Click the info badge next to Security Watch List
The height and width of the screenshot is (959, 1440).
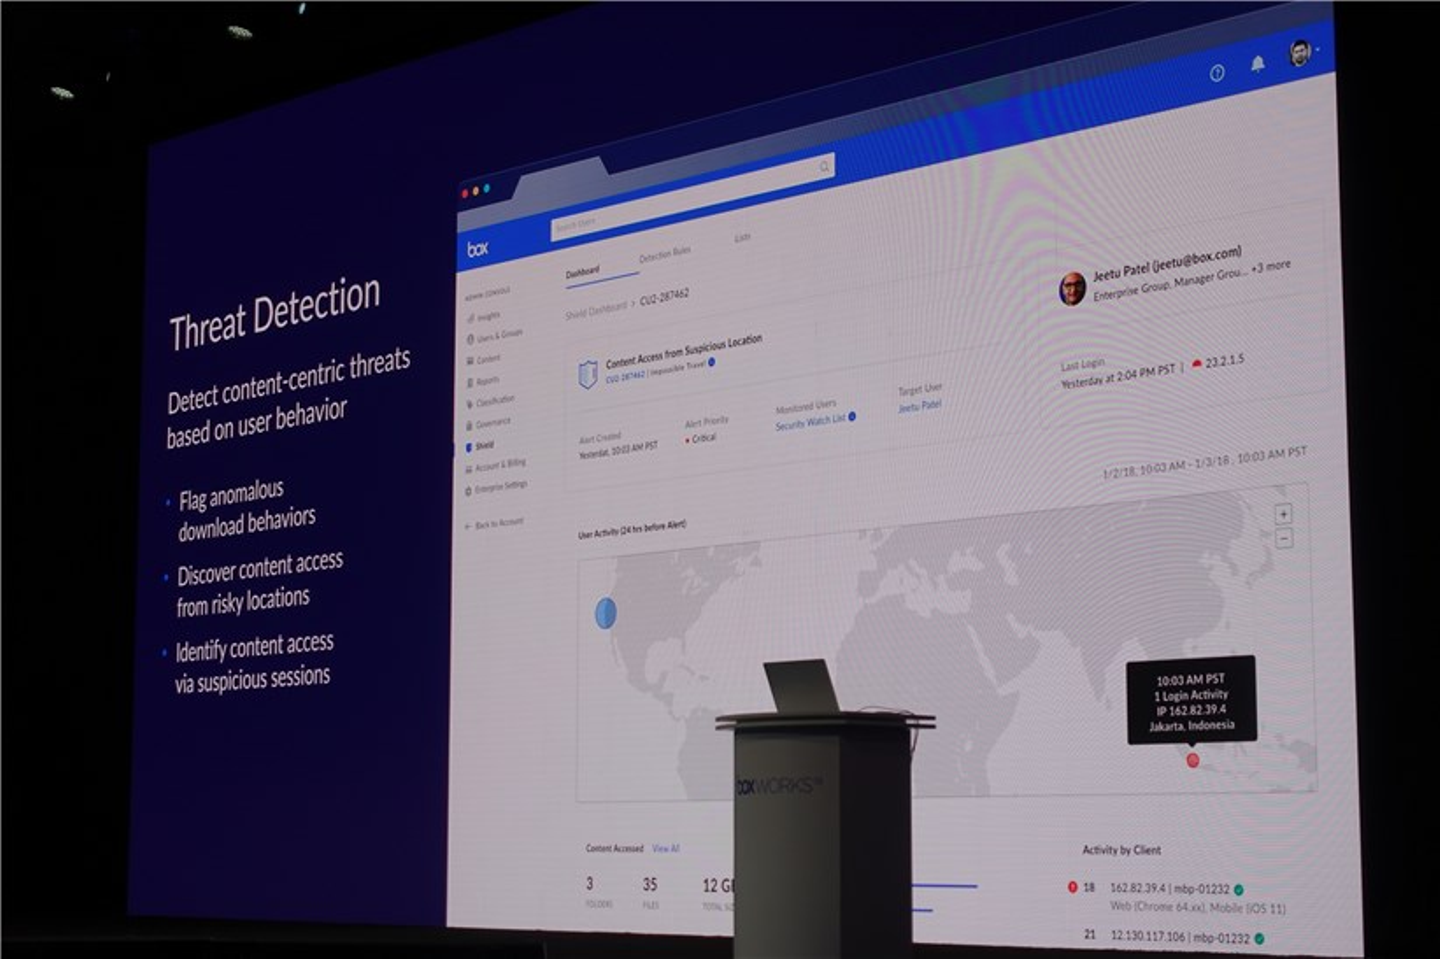[852, 416]
